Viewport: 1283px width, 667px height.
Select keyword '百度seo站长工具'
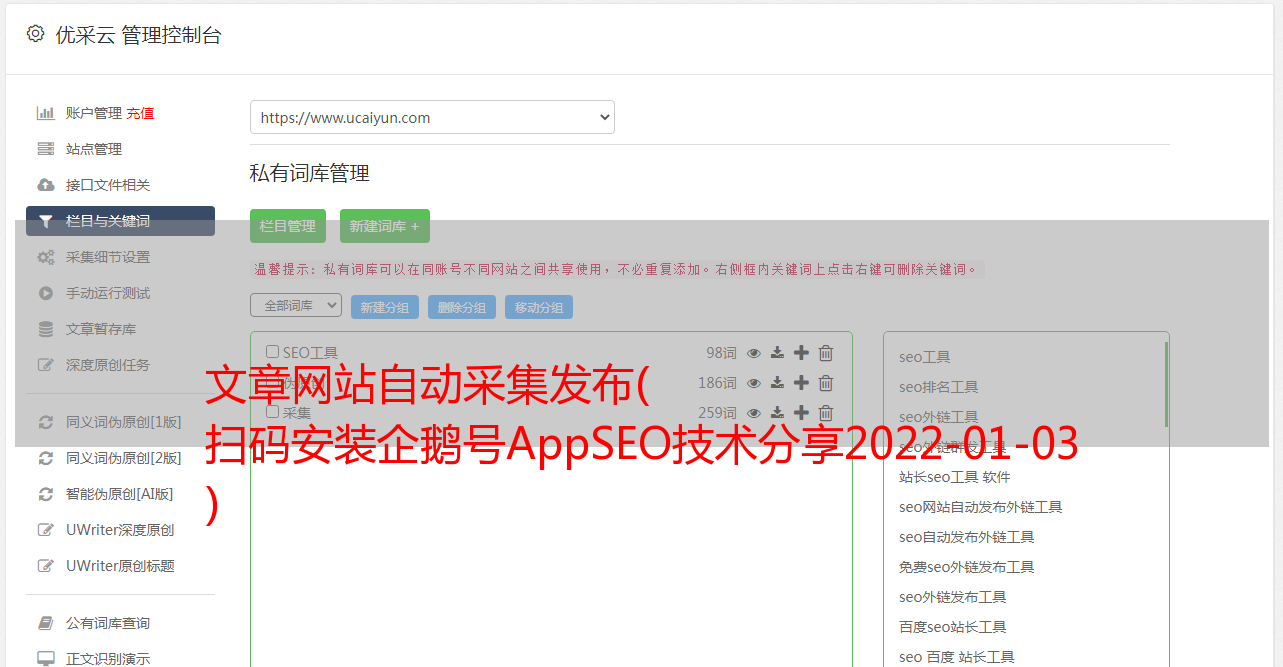click(x=952, y=627)
